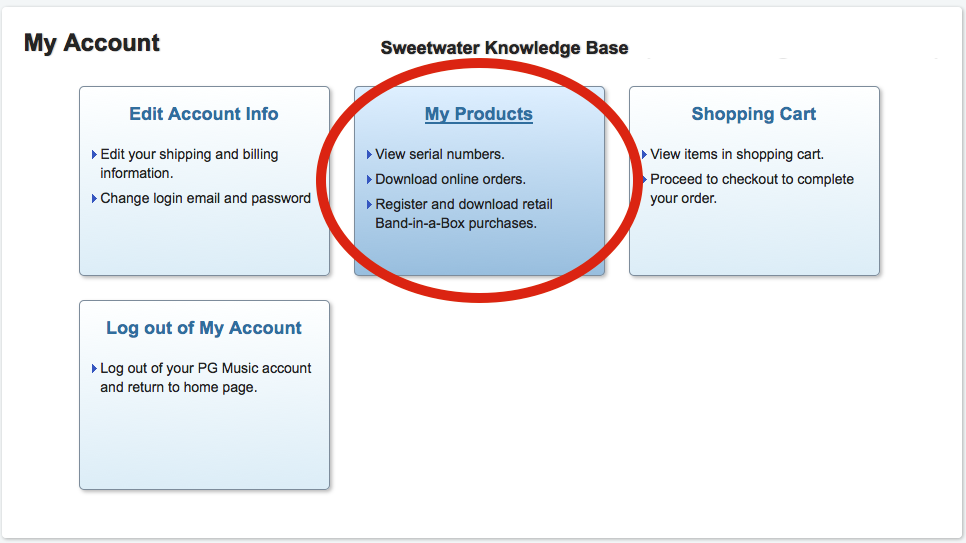Select Change login email and password text

coord(206,198)
